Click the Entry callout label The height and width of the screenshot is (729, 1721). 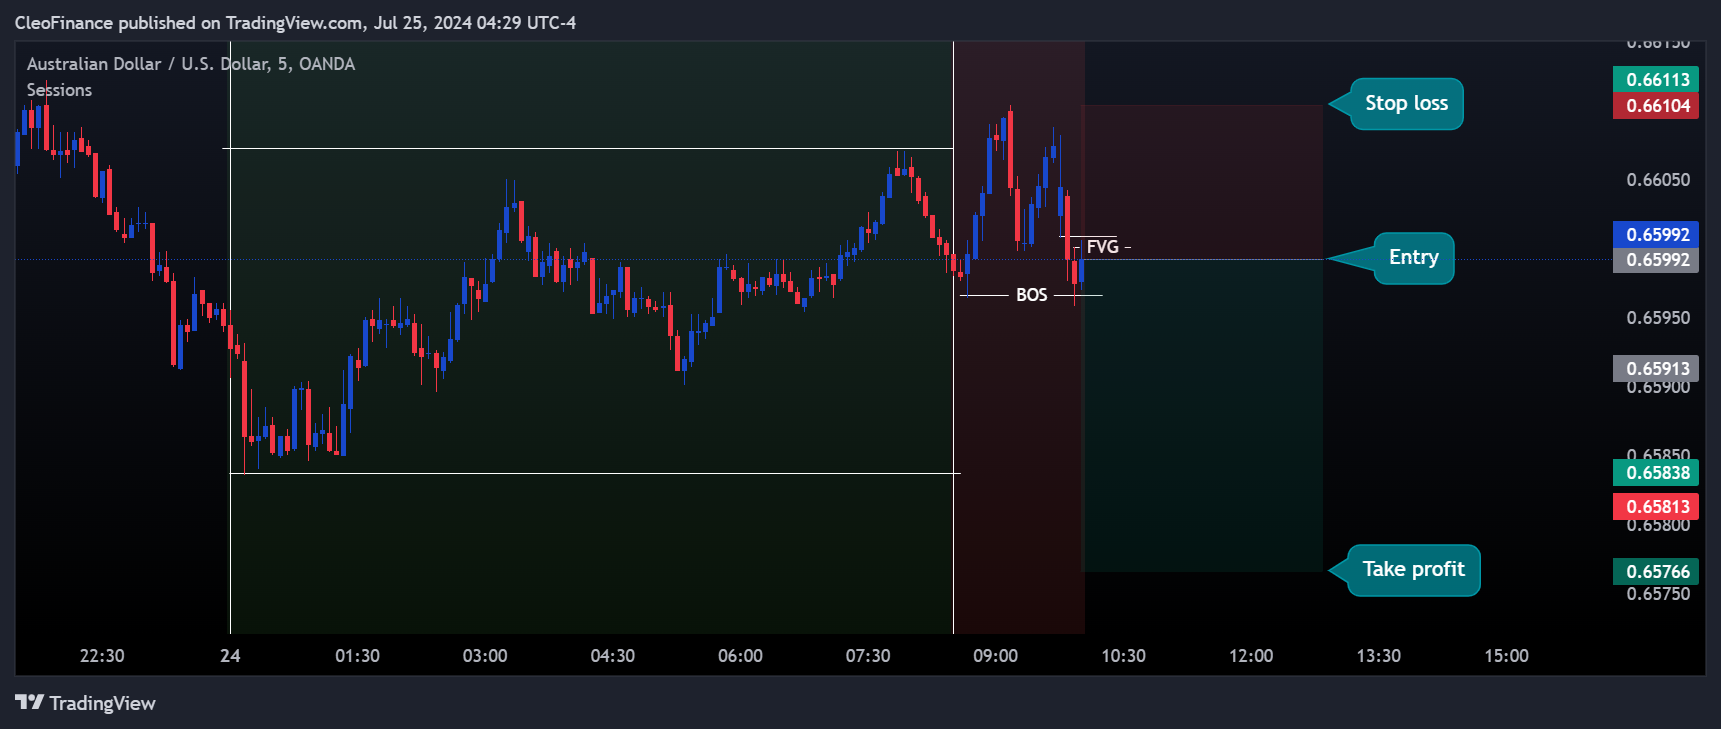point(1414,258)
